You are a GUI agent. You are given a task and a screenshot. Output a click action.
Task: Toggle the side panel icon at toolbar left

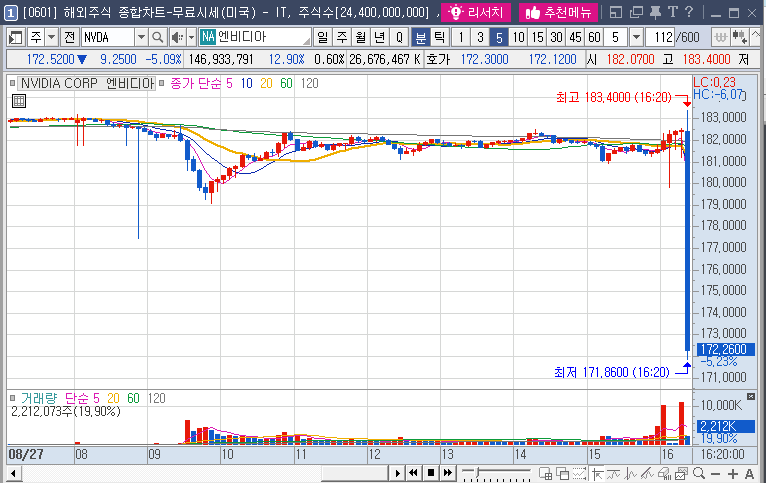pyautogui.click(x=16, y=37)
